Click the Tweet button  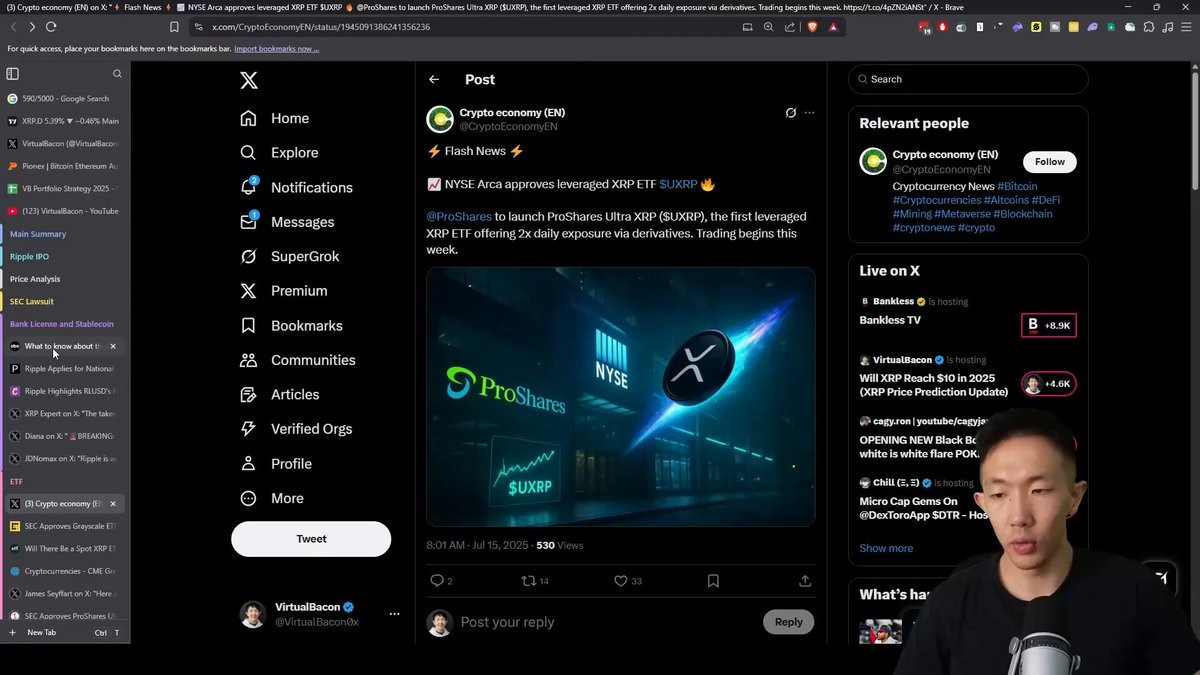[311, 539]
